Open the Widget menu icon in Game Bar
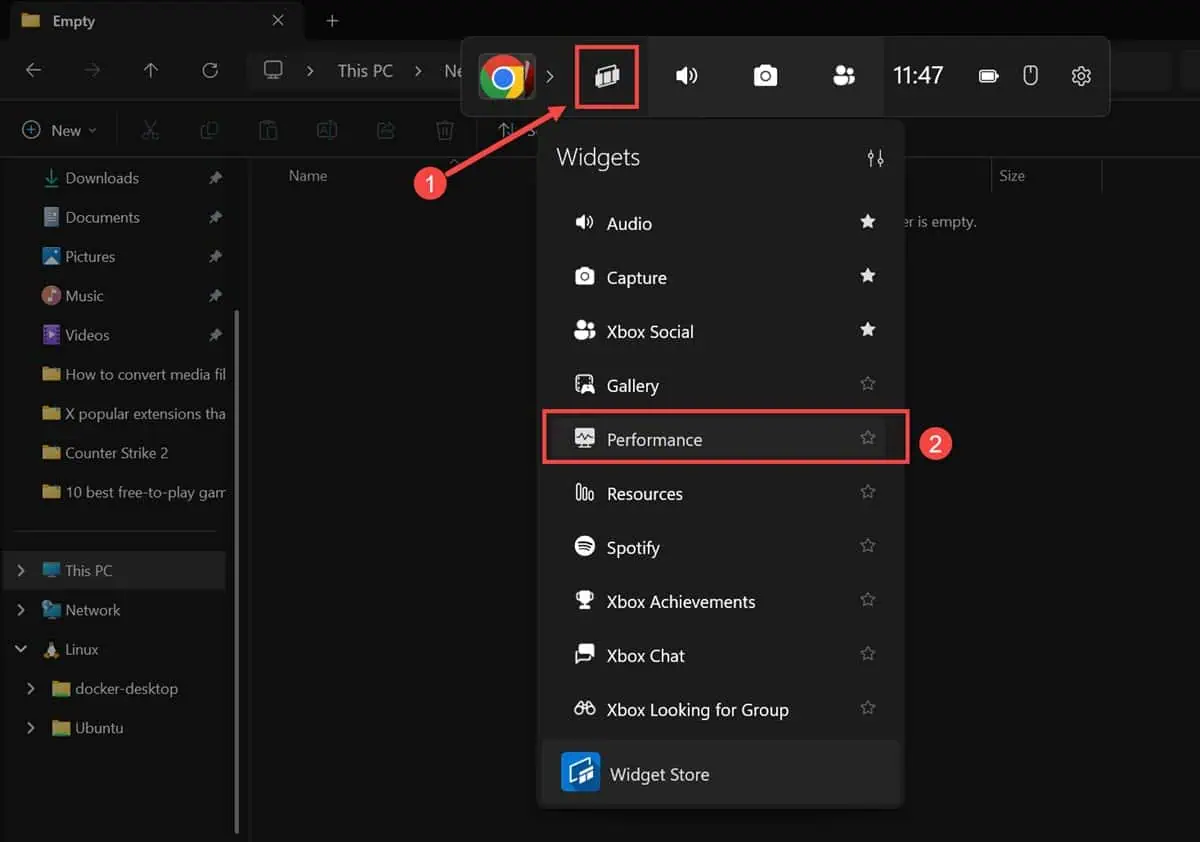Viewport: 1200px width, 842px height. [x=607, y=77]
